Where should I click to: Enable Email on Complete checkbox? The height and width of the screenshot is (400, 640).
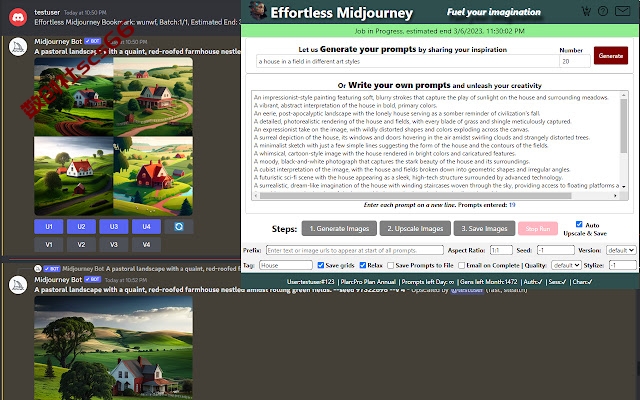[461, 265]
